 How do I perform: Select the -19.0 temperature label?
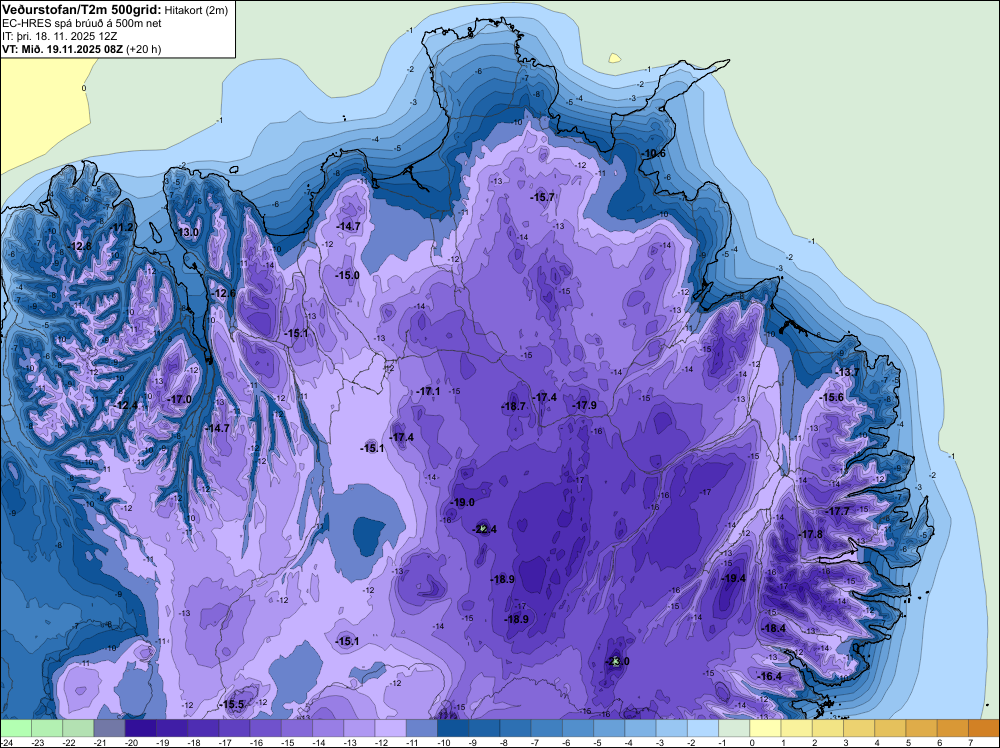pyautogui.click(x=462, y=502)
